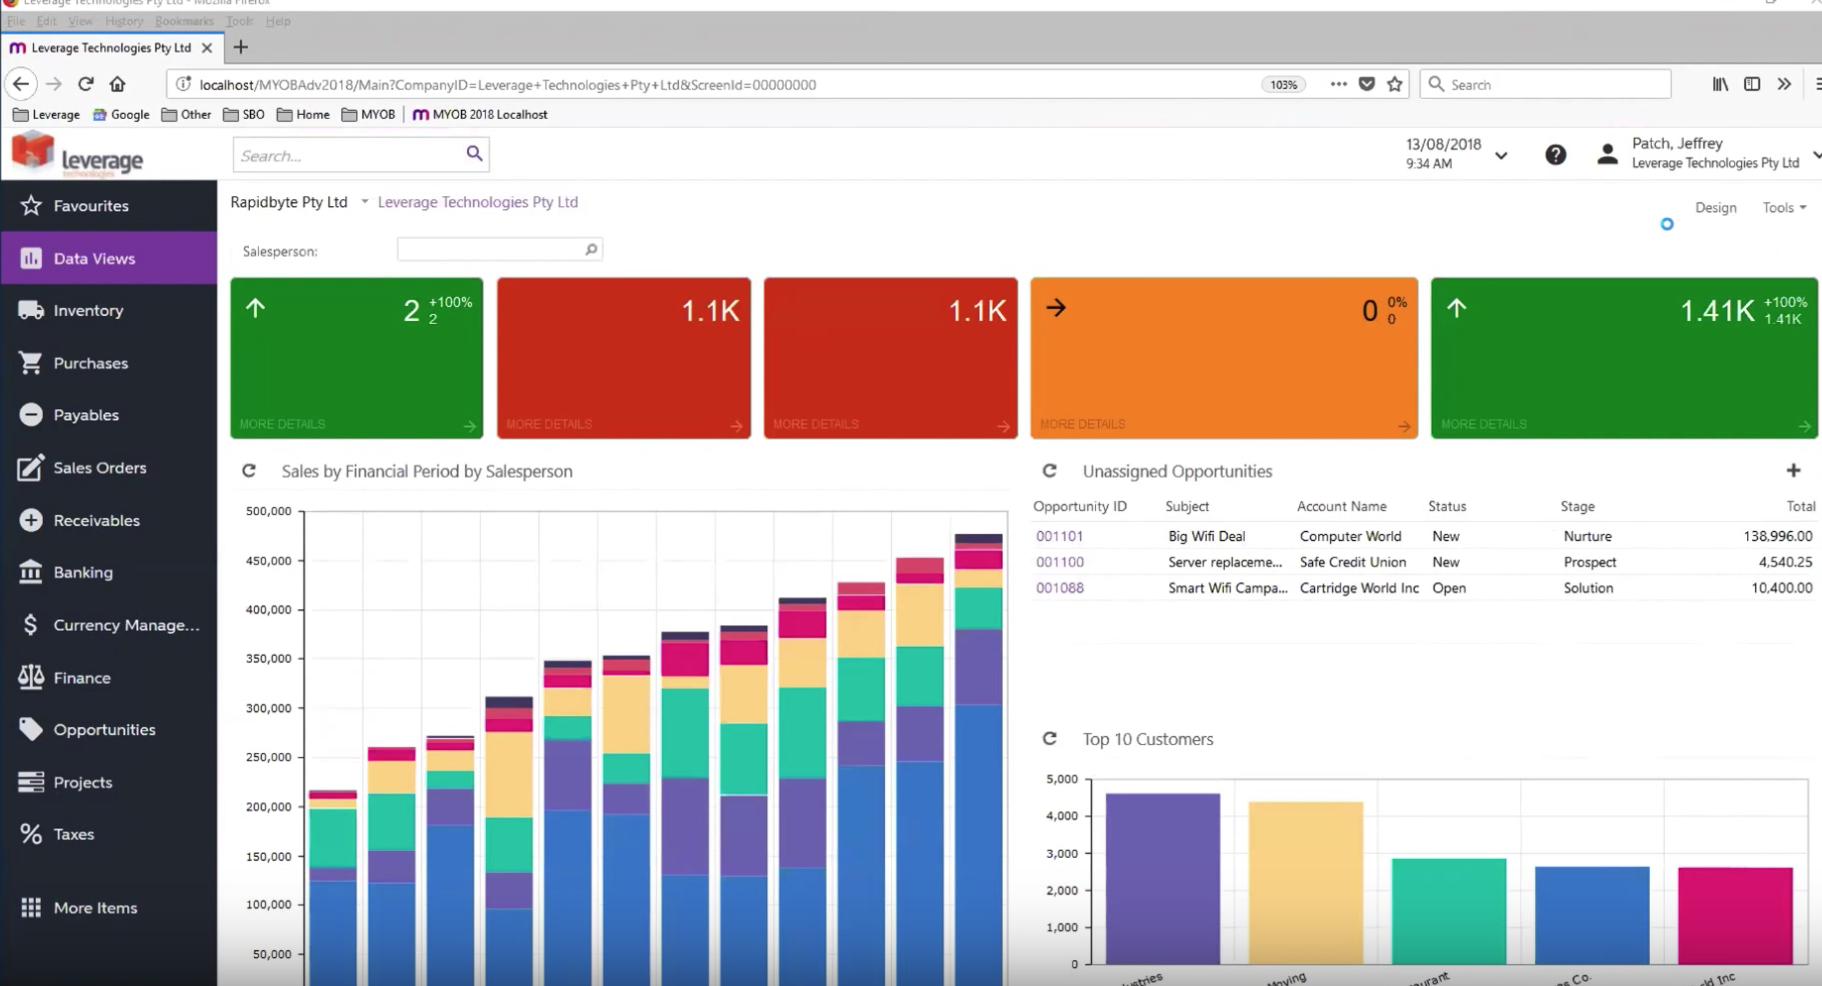This screenshot has height=986, width=1822.
Task: Expand Rapidbyte Pty Ltd company selector
Action: pyautogui.click(x=365, y=202)
